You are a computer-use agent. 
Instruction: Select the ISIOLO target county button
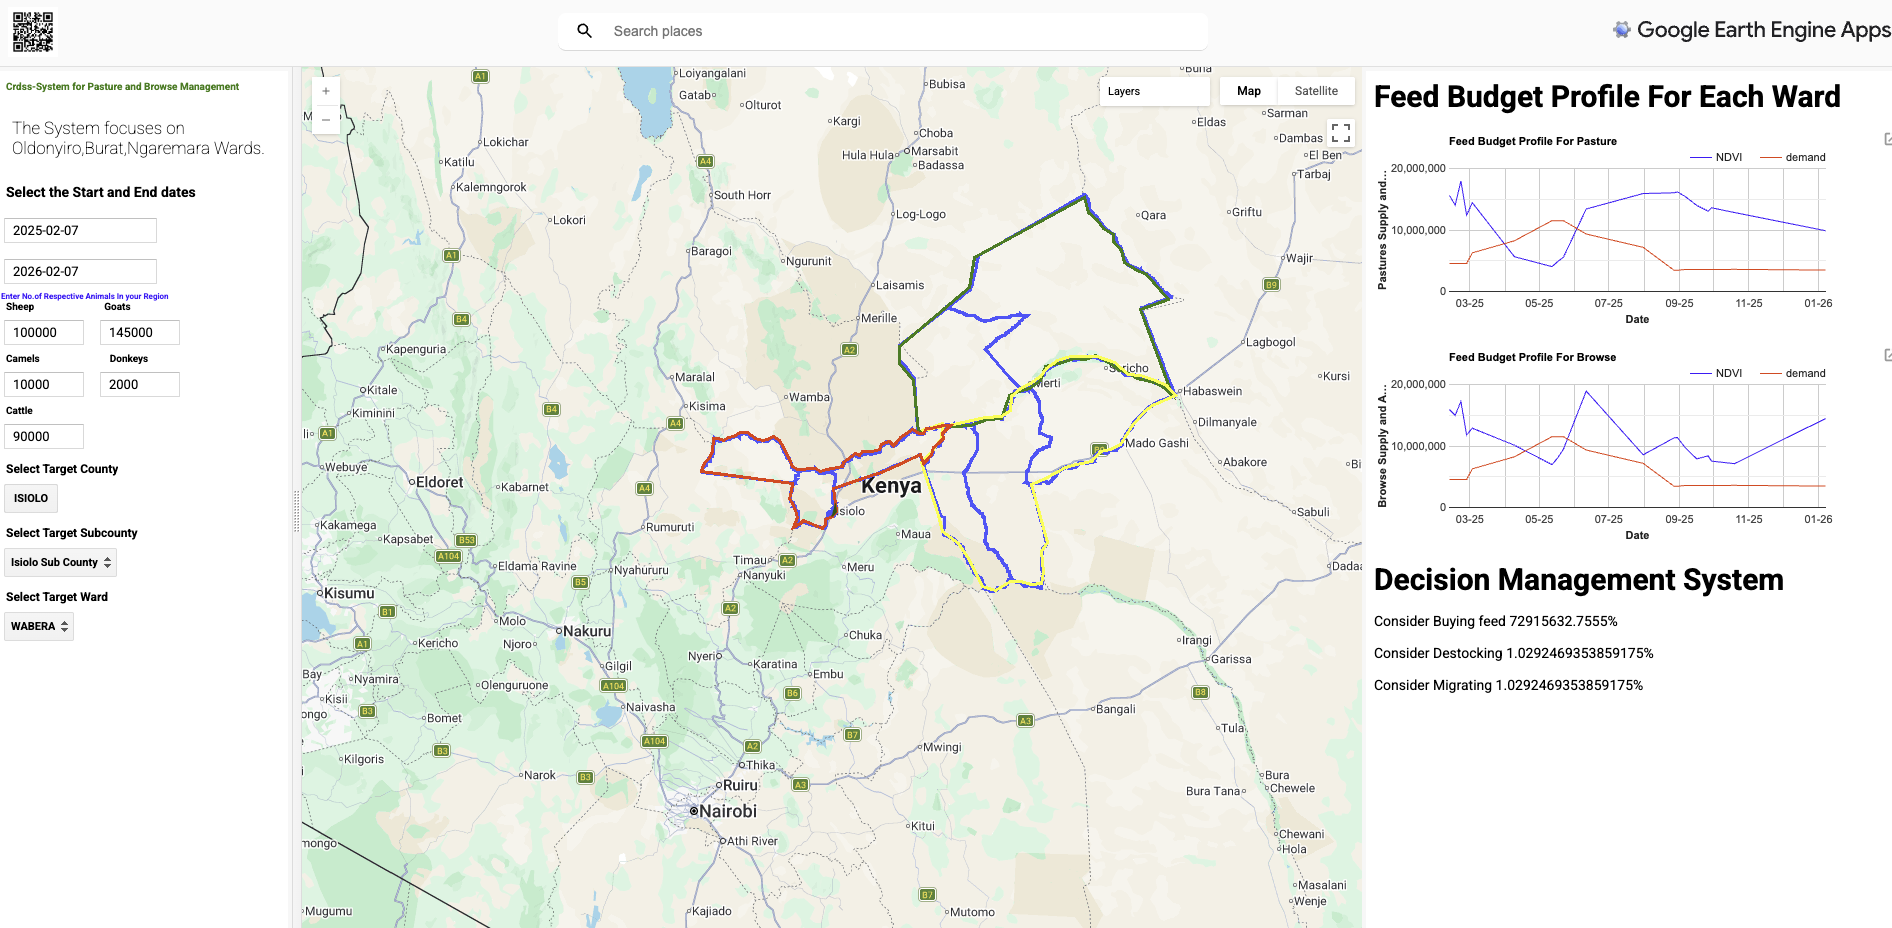point(31,498)
